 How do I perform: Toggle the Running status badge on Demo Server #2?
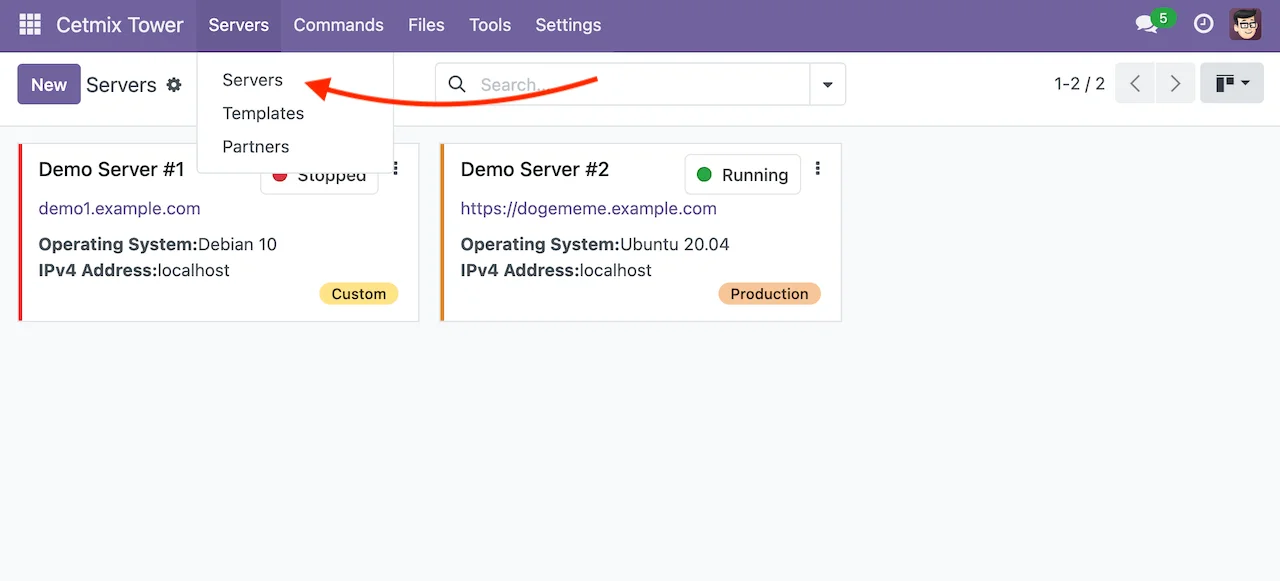tap(742, 174)
